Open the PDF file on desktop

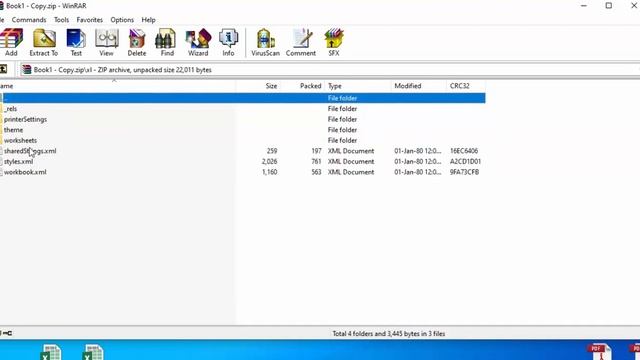pos(600,352)
